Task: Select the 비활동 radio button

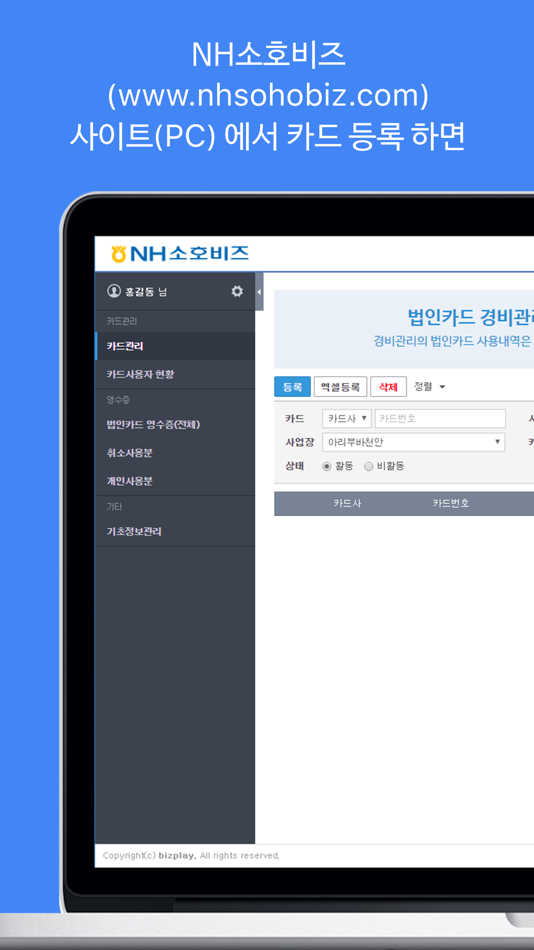Action: pos(369,466)
